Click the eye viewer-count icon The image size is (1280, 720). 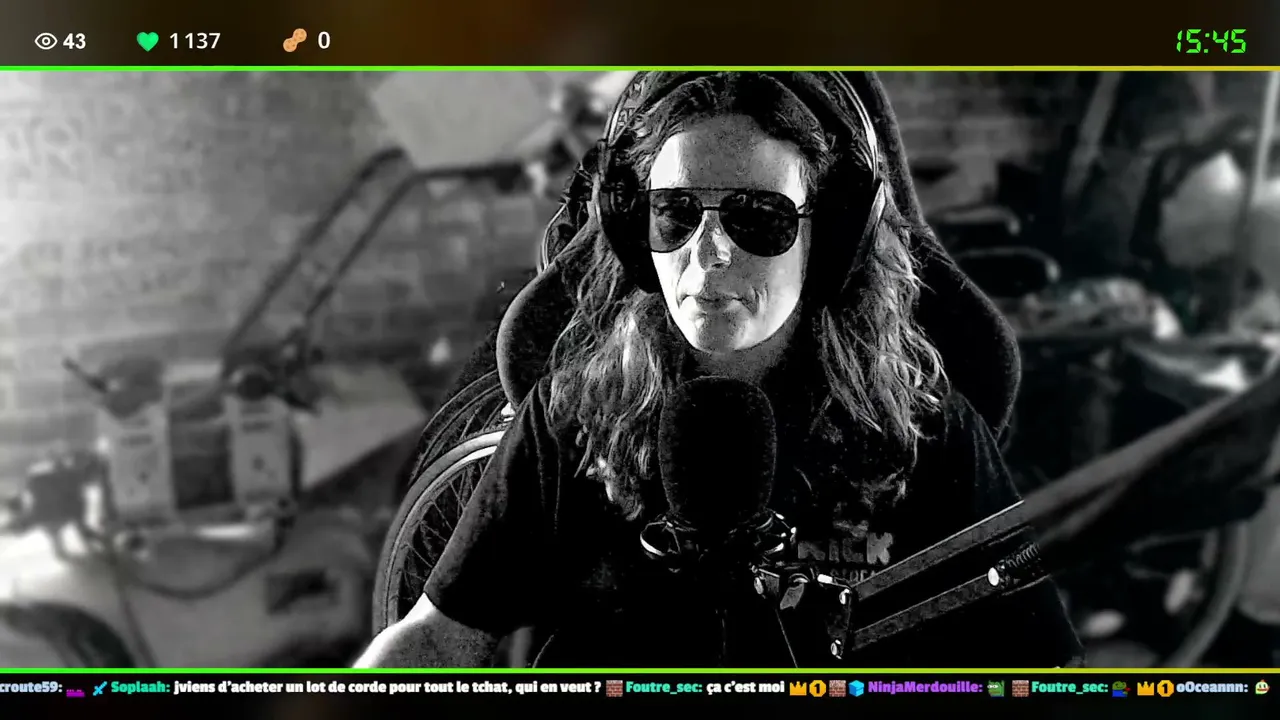[x=46, y=41]
